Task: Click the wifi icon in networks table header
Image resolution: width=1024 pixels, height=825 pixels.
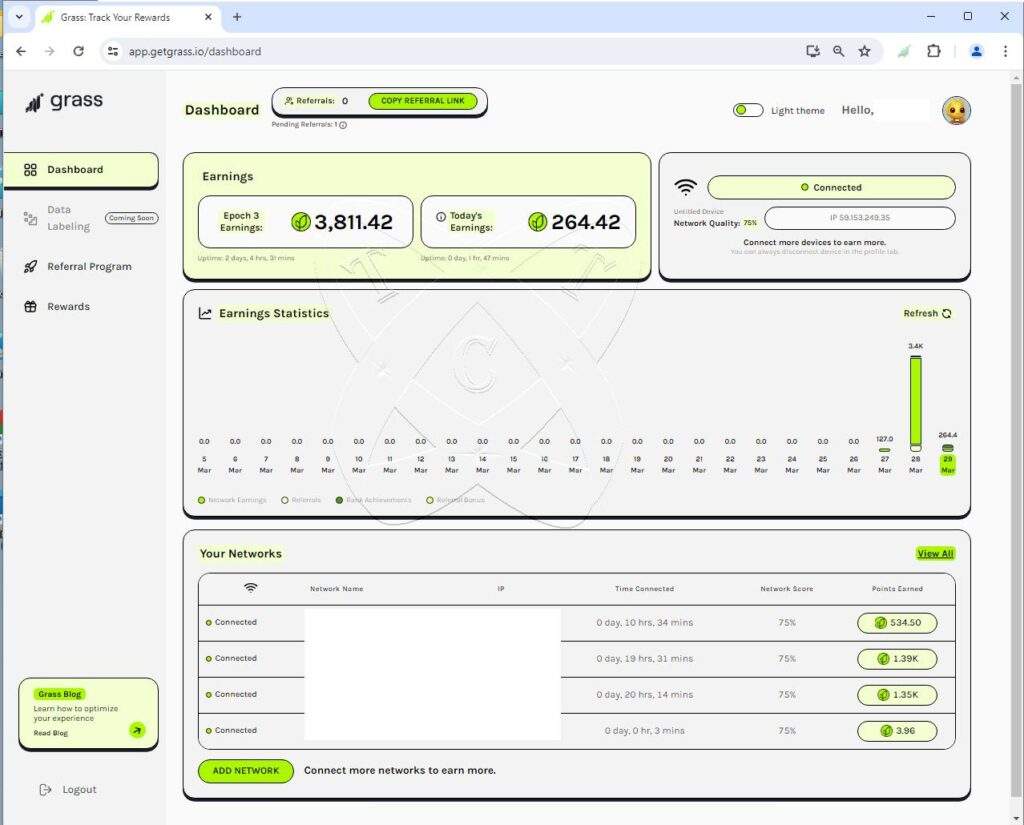Action: pyautogui.click(x=250, y=588)
